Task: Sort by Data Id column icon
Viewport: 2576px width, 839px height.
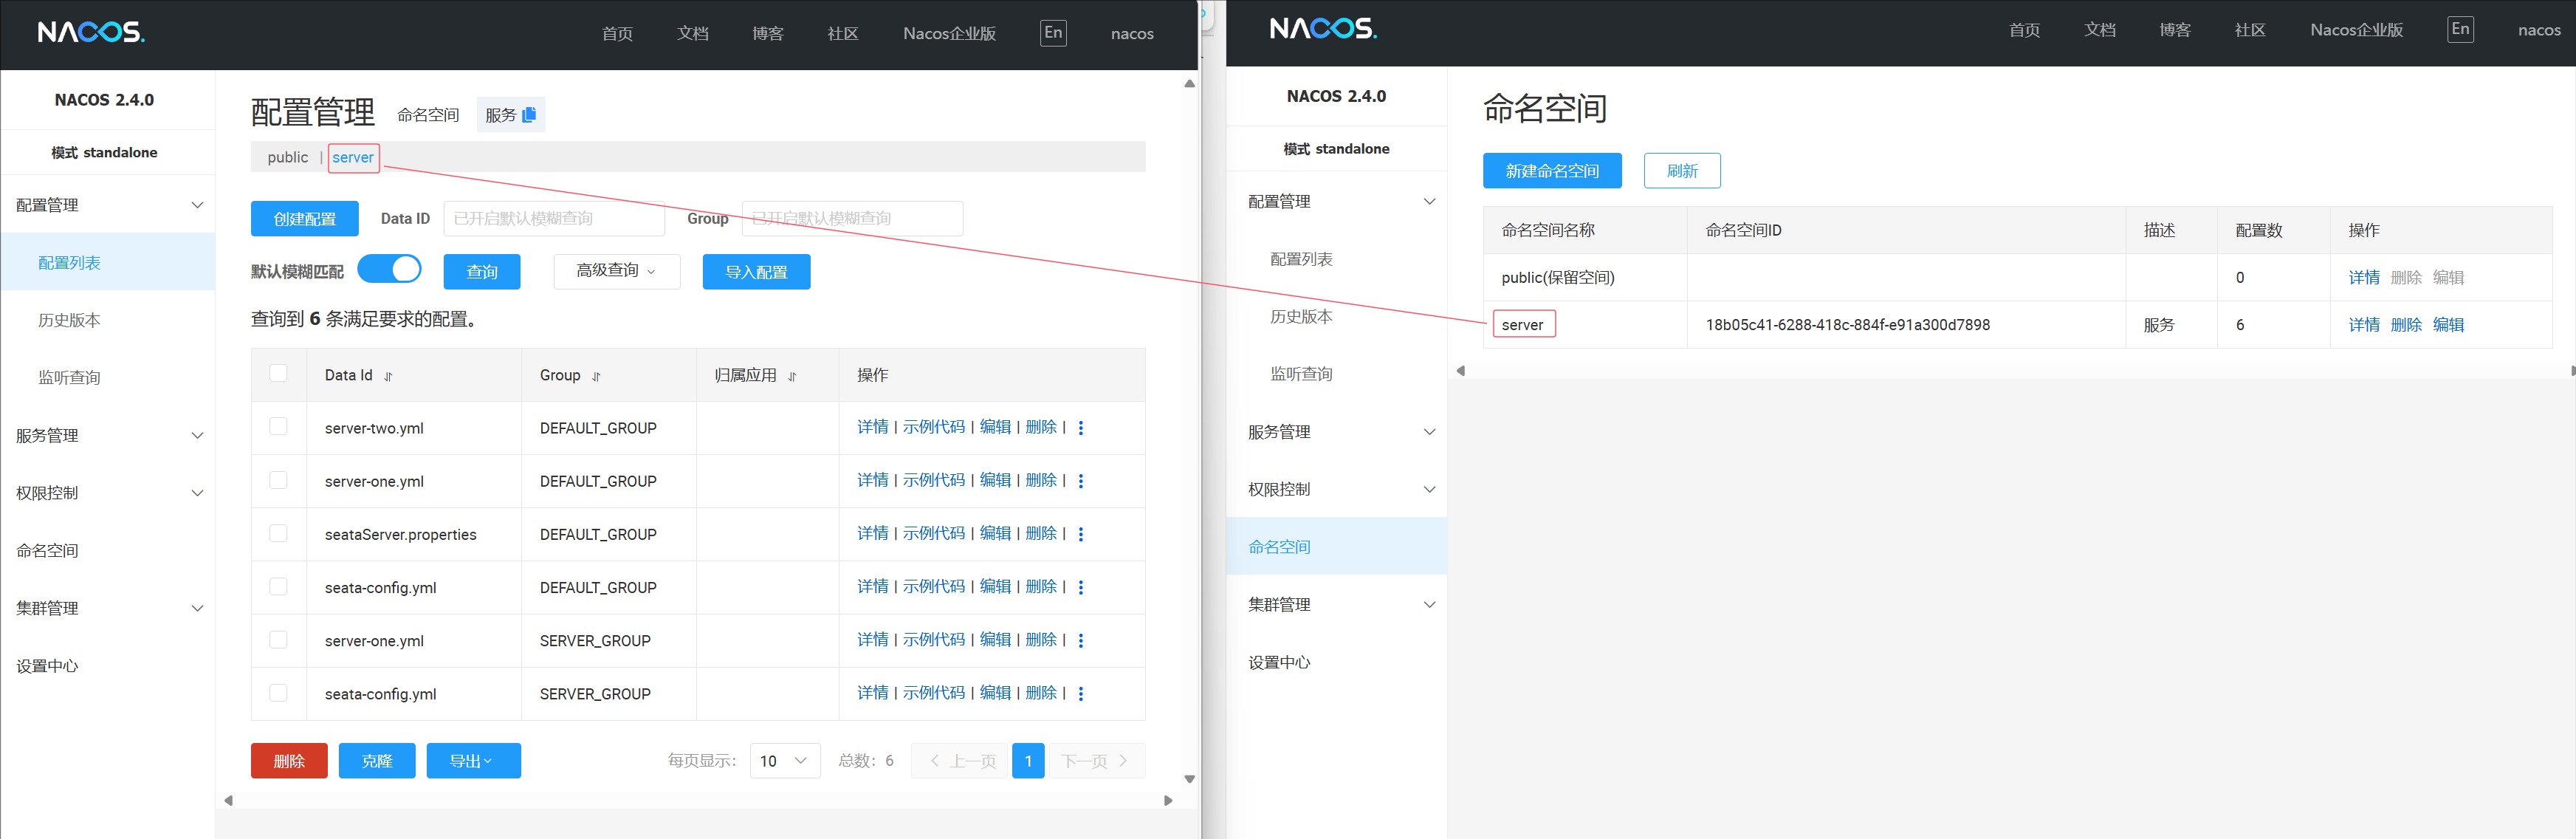Action: [x=388, y=377]
